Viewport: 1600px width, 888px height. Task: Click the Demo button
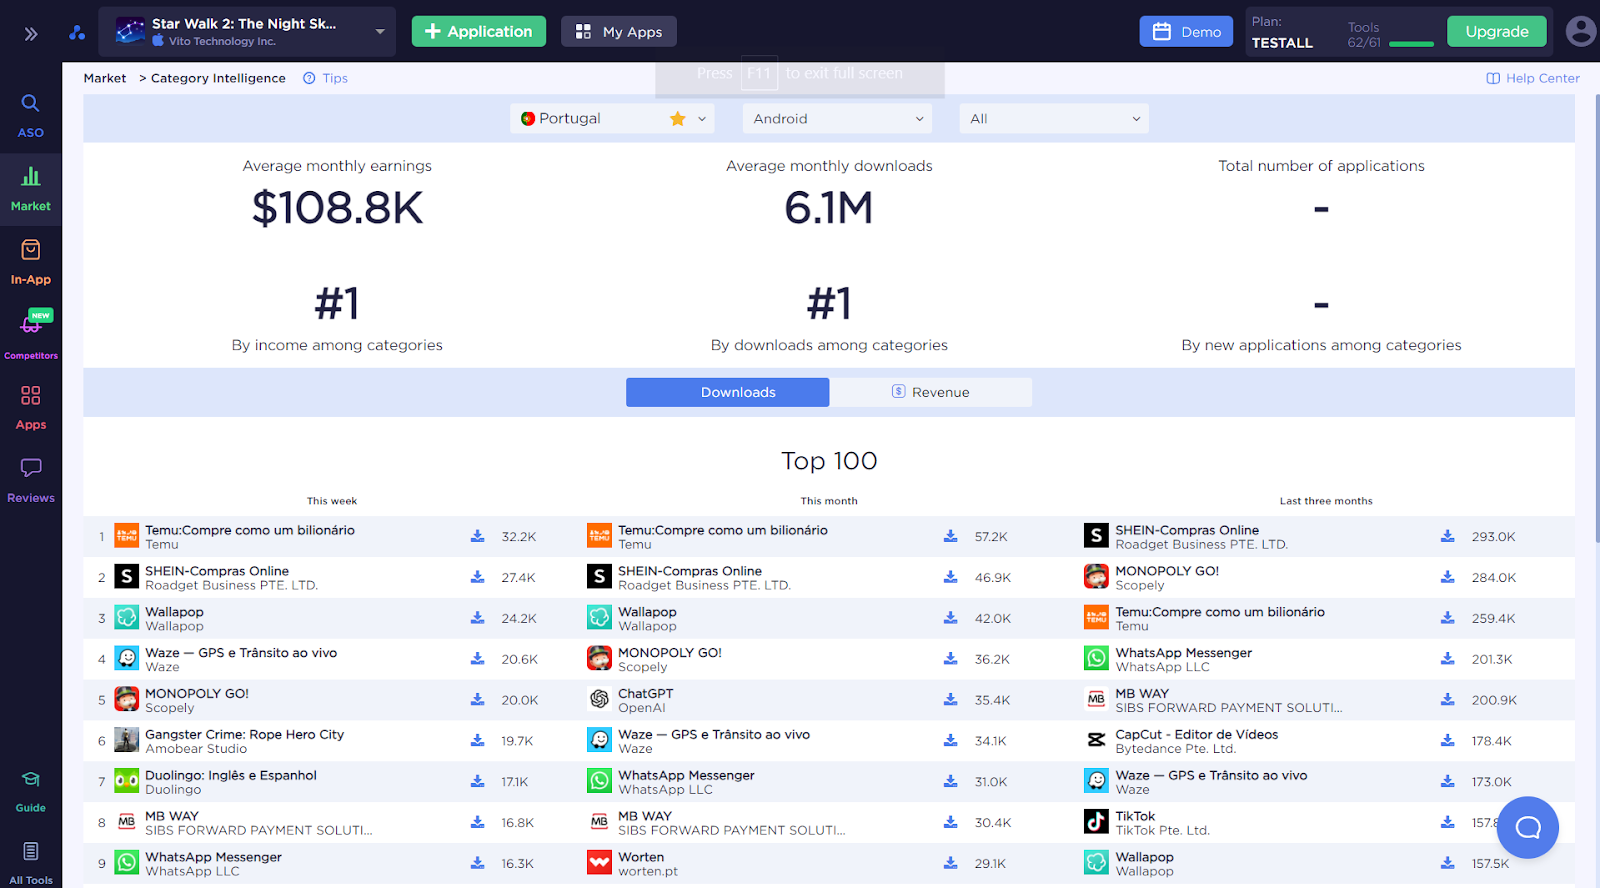click(x=1186, y=32)
